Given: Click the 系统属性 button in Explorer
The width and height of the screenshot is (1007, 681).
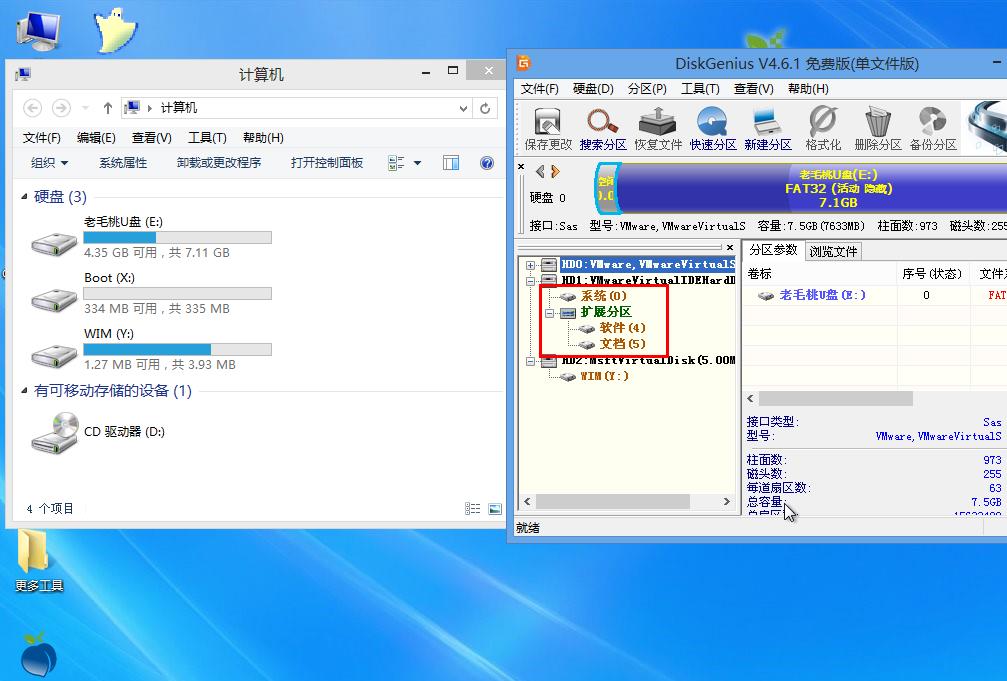Looking at the screenshot, I should 122,163.
